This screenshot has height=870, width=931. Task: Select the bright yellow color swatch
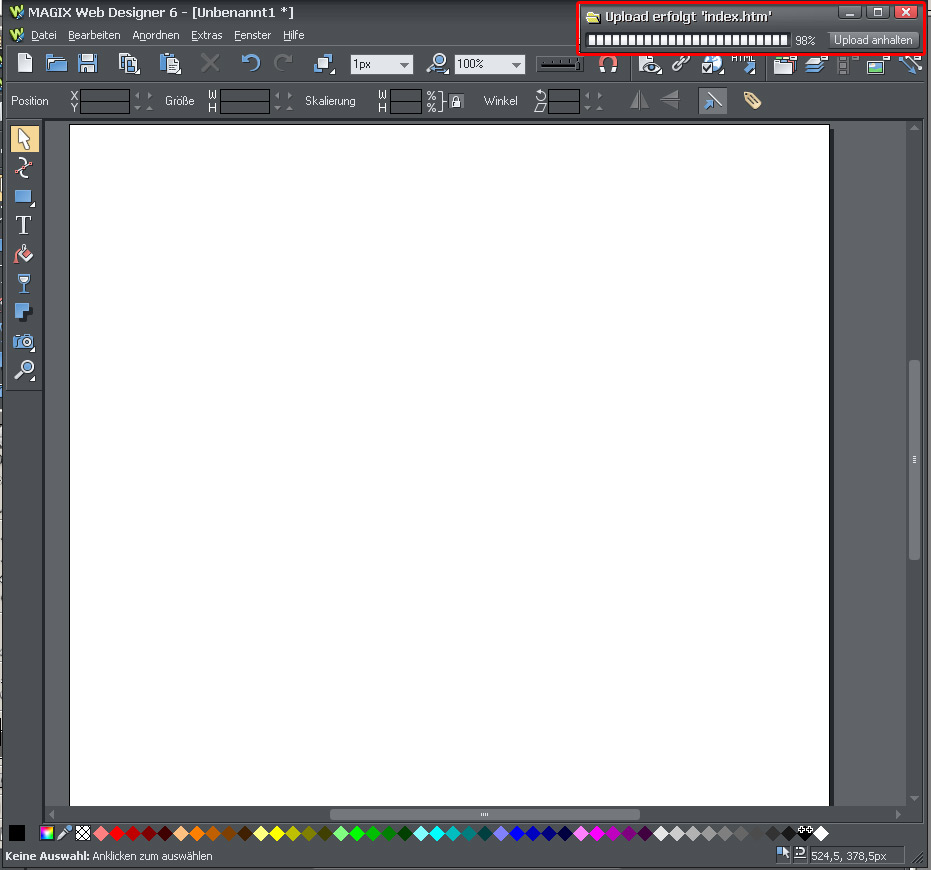277,834
